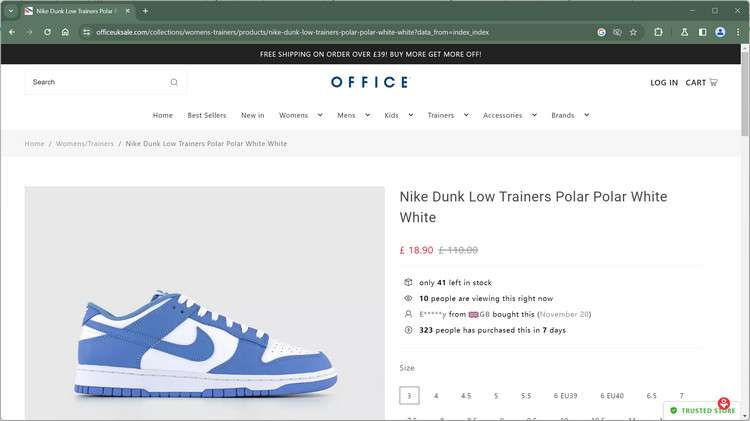Open the New in menu item
The width and height of the screenshot is (750, 421).
point(253,115)
